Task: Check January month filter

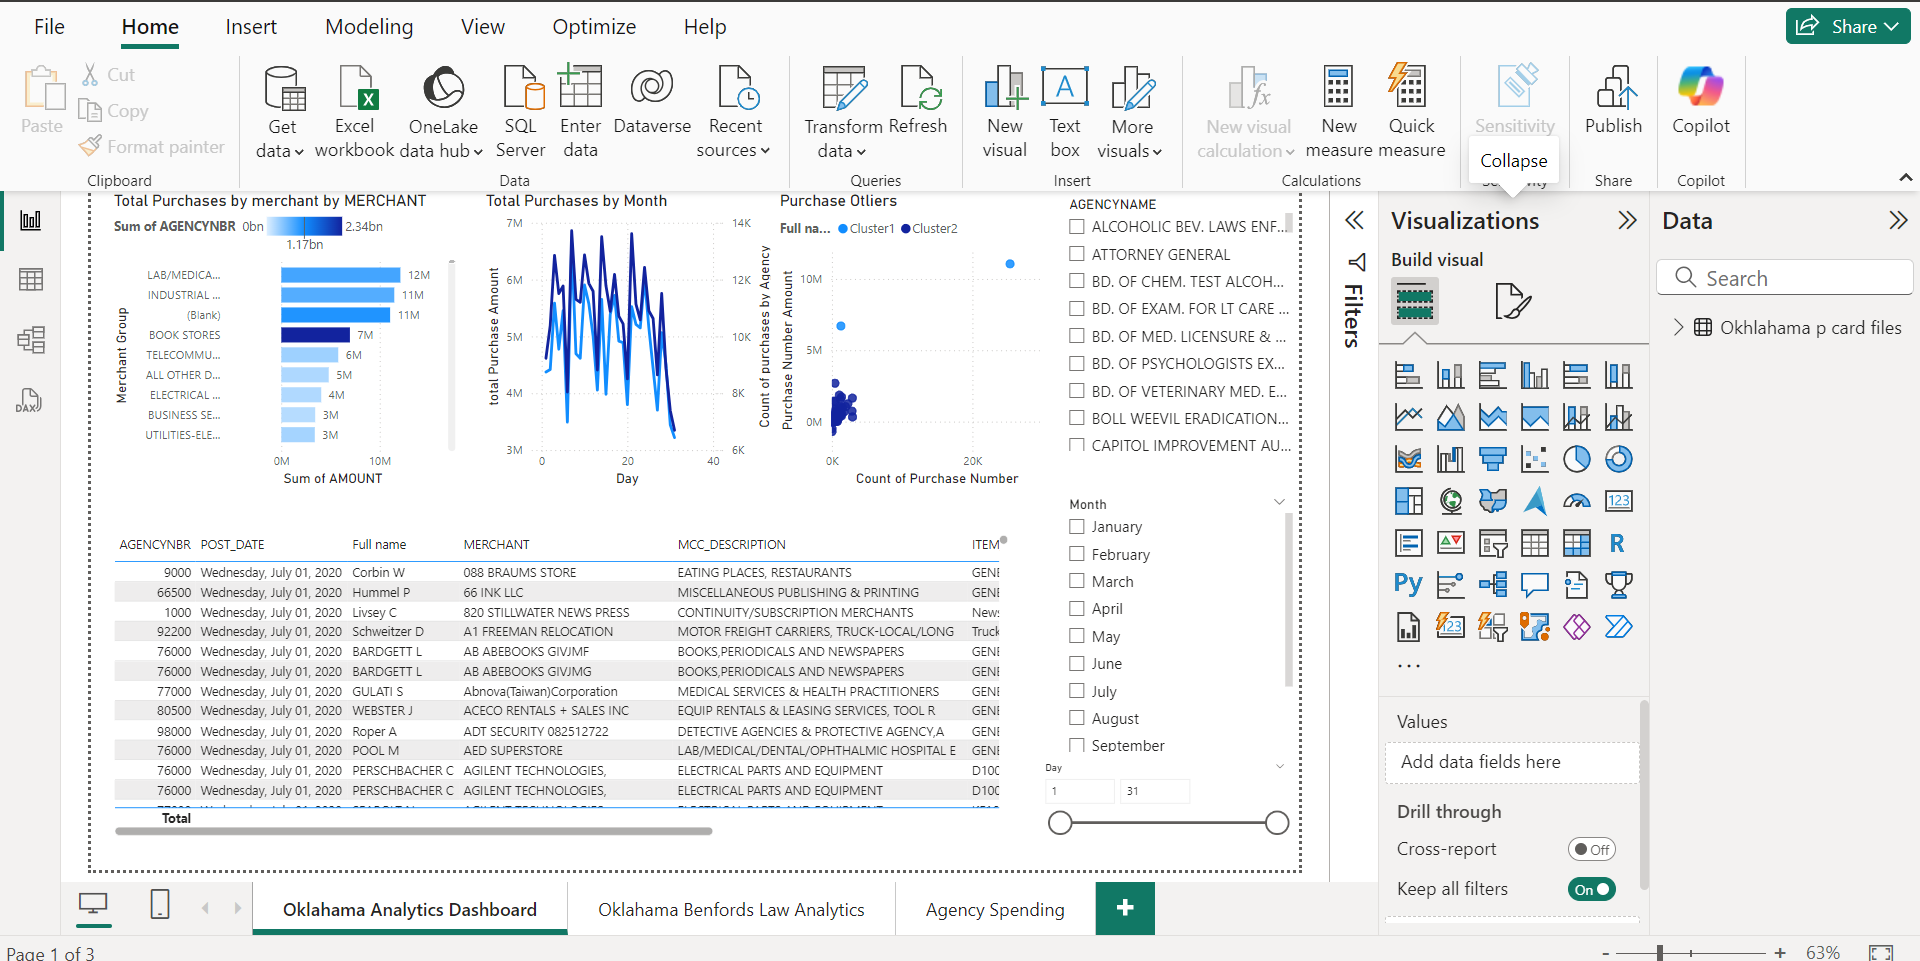Action: (1077, 526)
